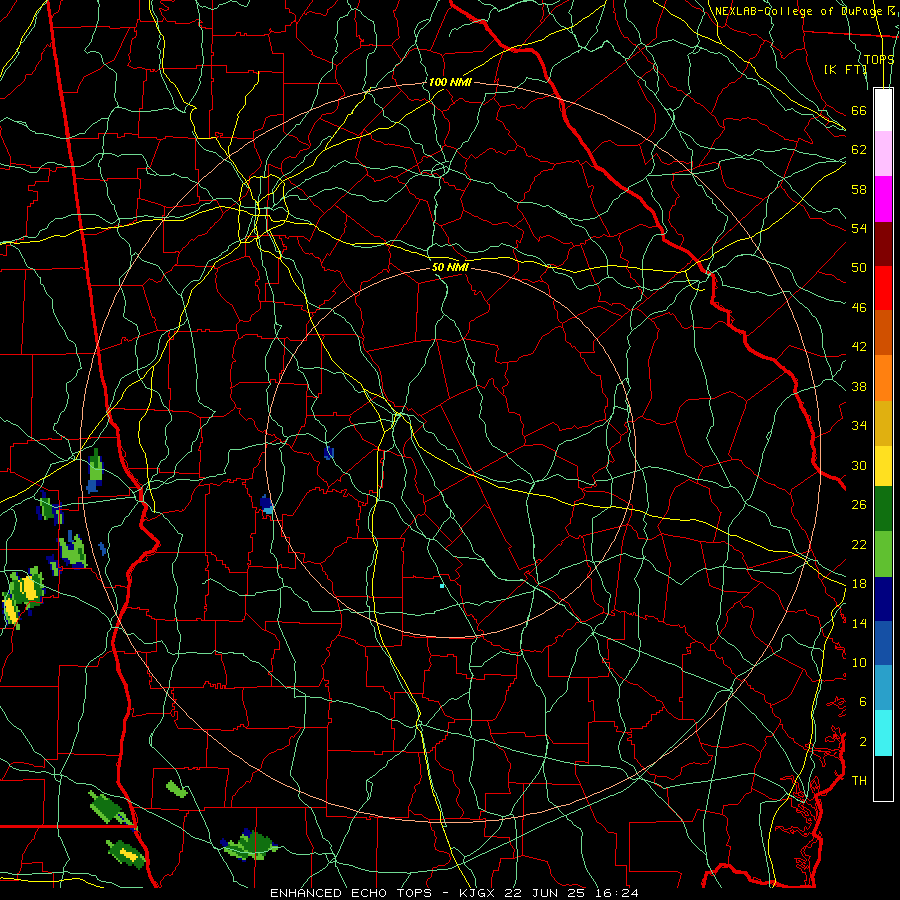Click the '[K FT]' units label
The width and height of the screenshot is (900, 900).
[x=845, y=69]
